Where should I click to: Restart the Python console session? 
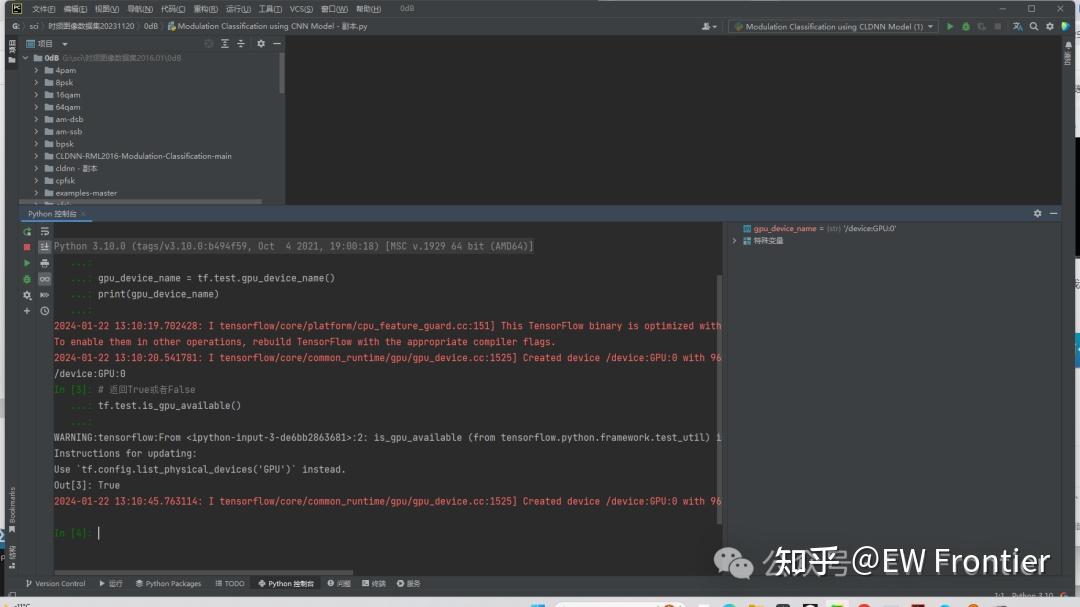[x=27, y=231]
